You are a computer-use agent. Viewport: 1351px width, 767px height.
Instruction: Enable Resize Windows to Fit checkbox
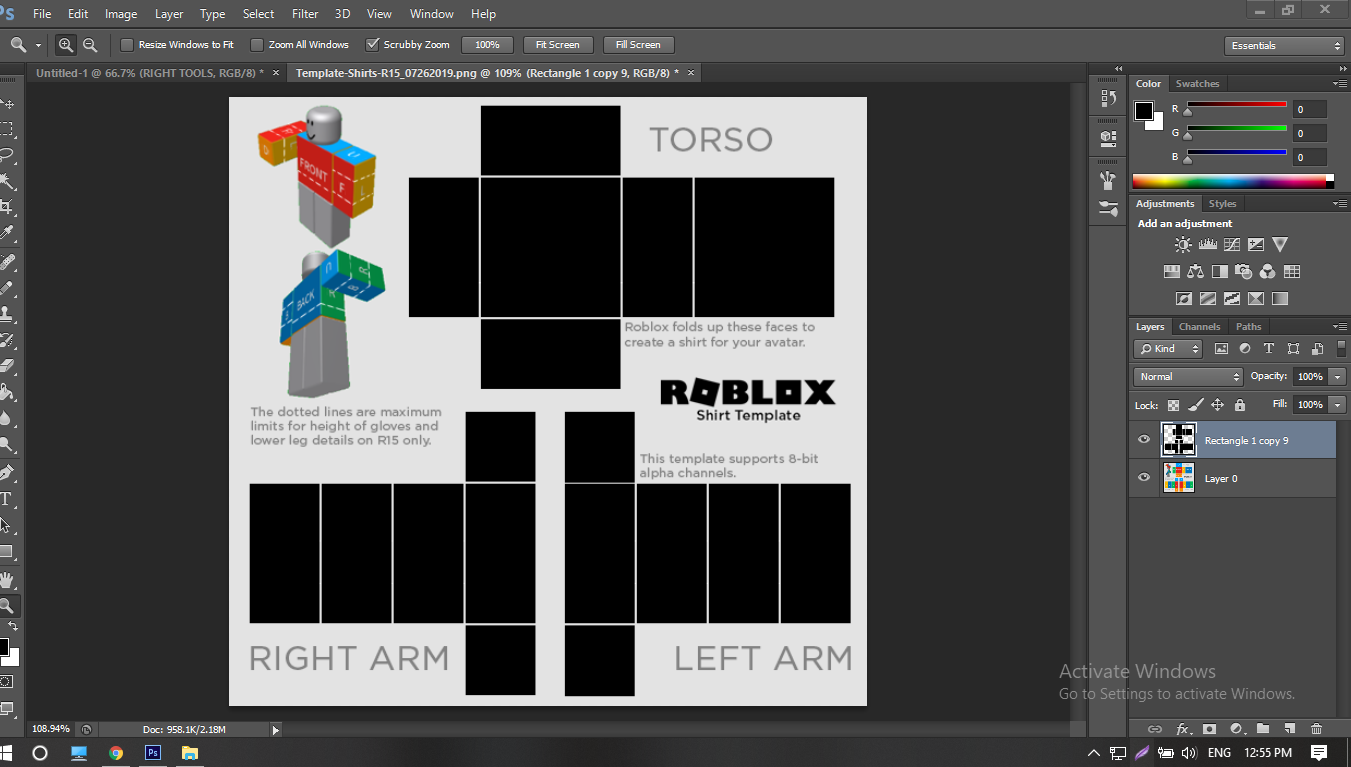pyautogui.click(x=127, y=45)
